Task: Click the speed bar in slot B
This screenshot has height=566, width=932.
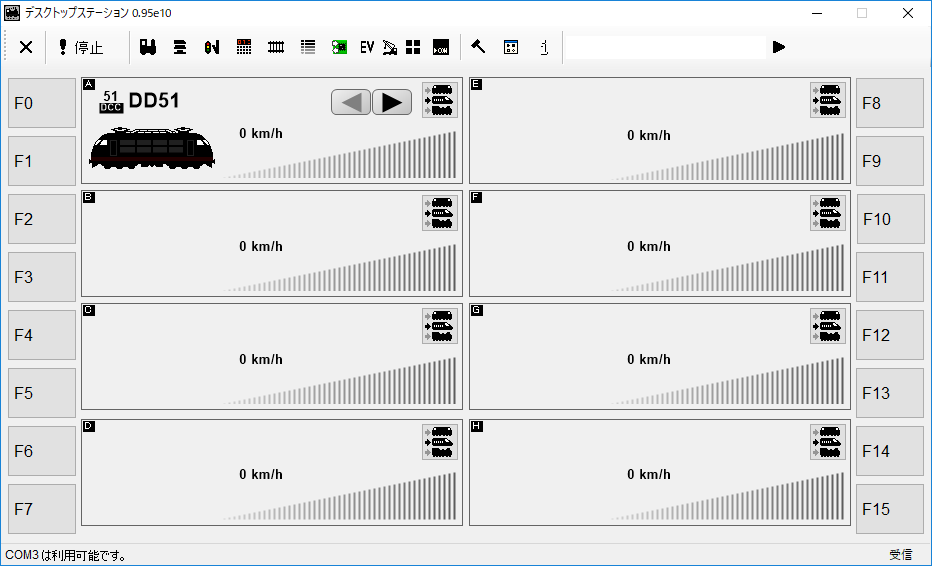Action: point(340,268)
